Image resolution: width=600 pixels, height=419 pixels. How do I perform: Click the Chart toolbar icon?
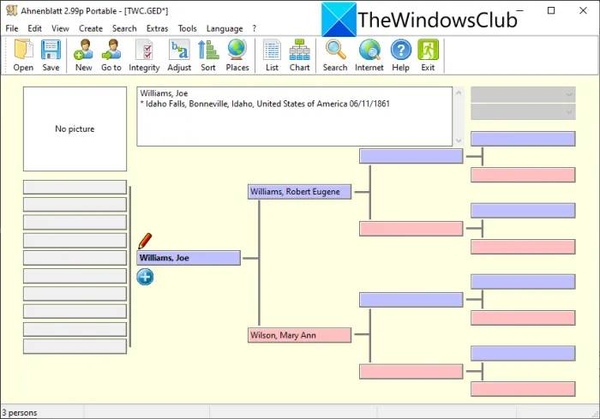(x=299, y=50)
